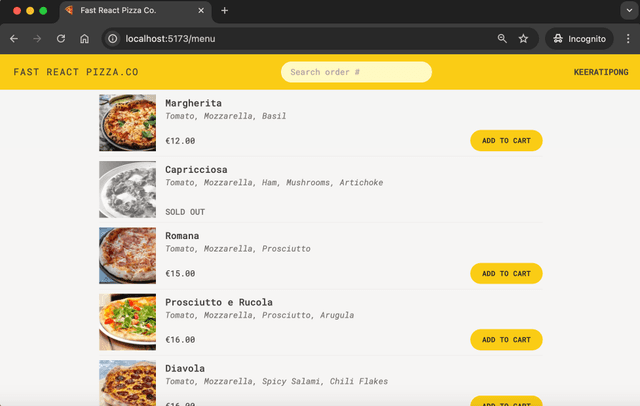Open the Chrome three-dot menu

coord(628,39)
